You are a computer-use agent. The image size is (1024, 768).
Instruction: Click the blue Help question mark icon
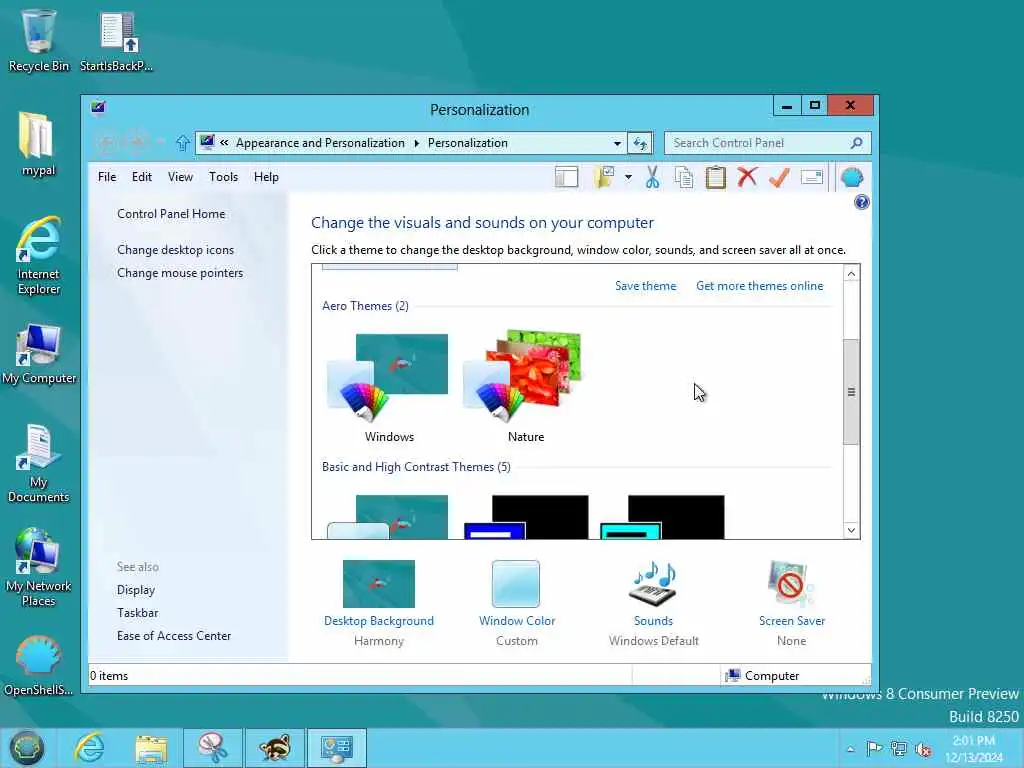coord(861,202)
